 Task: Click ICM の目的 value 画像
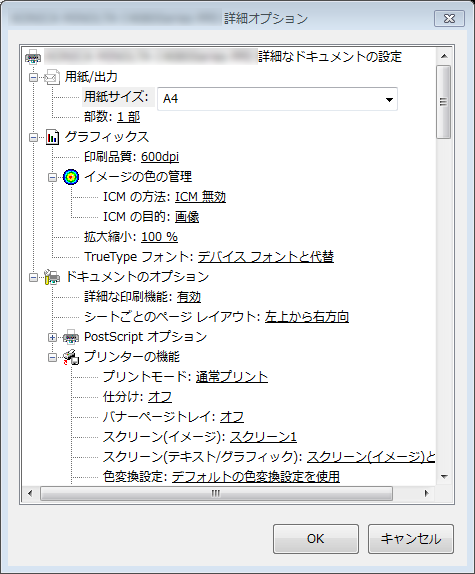pyautogui.click(x=187, y=217)
